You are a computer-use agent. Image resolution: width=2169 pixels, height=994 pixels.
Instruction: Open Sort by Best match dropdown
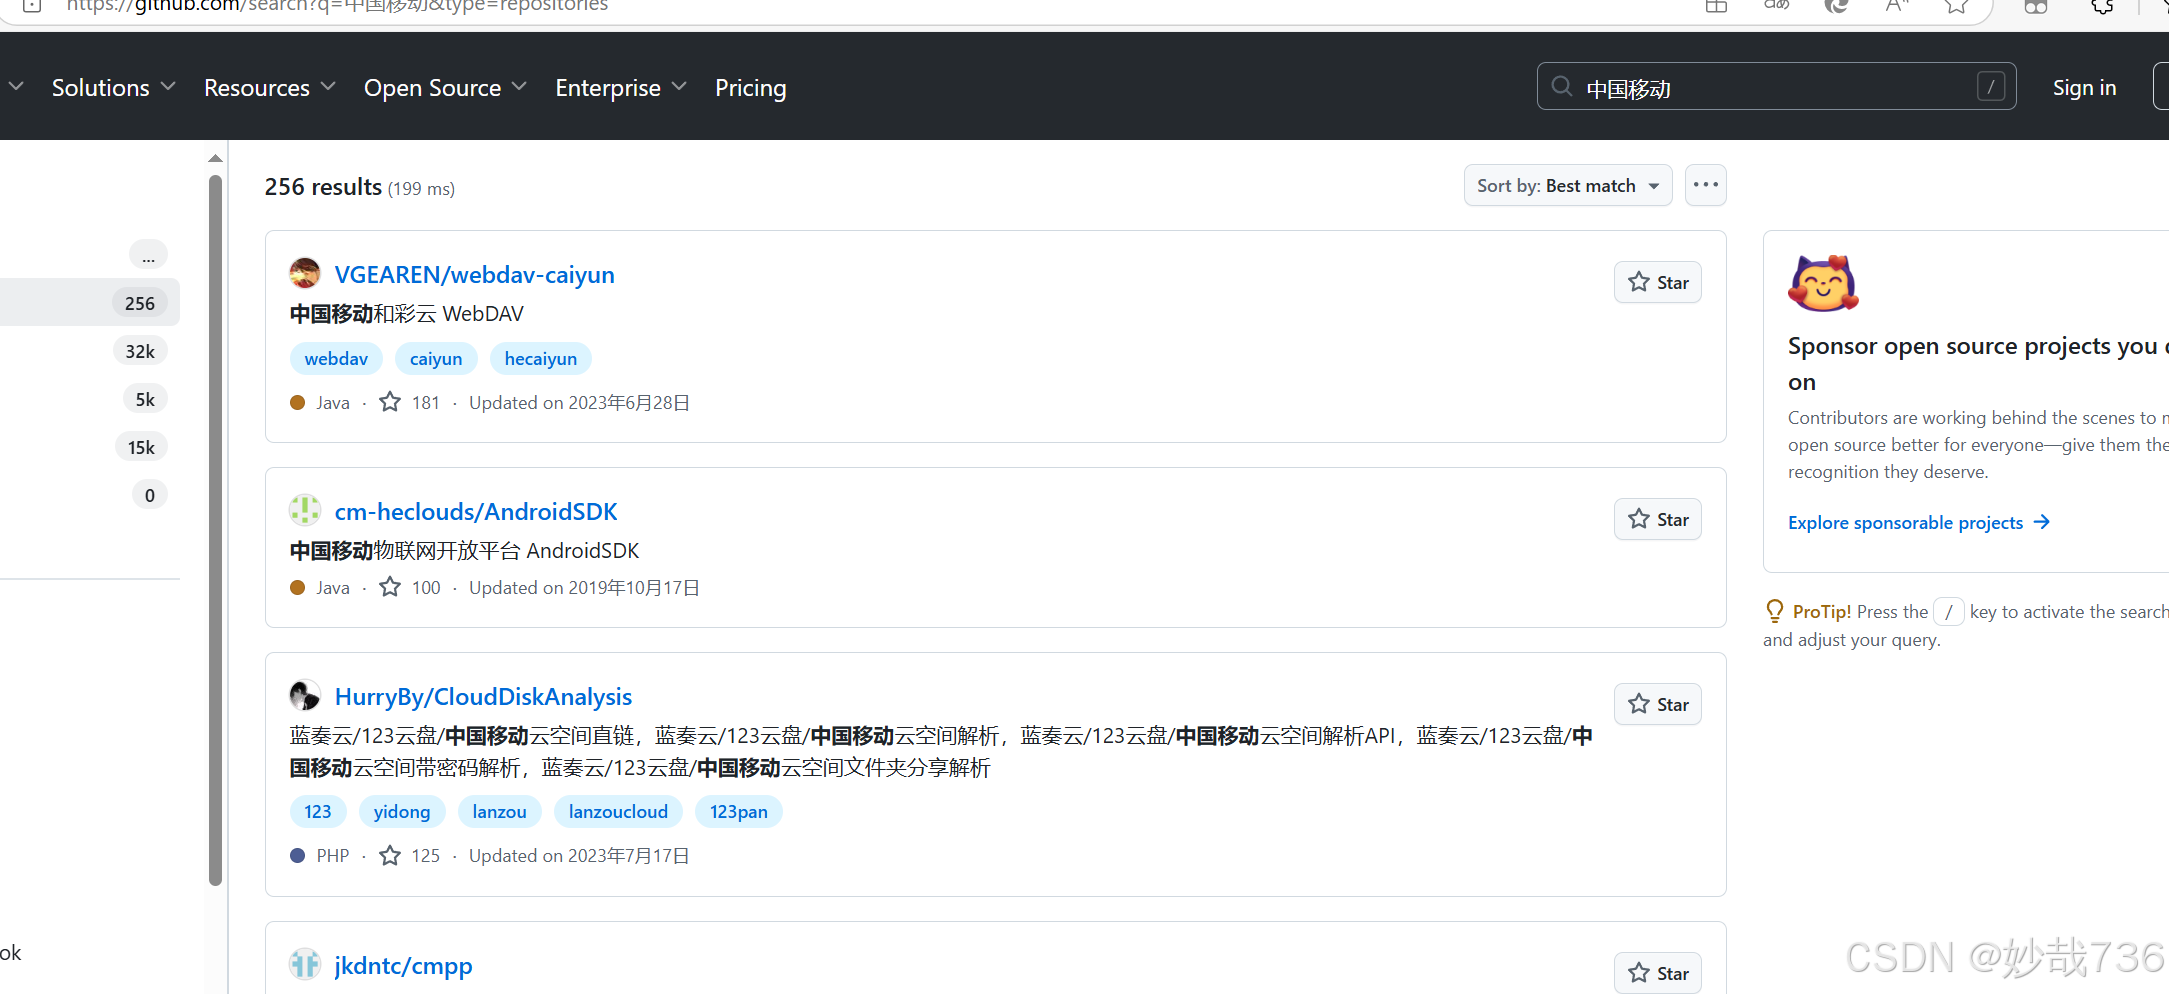coord(1568,185)
